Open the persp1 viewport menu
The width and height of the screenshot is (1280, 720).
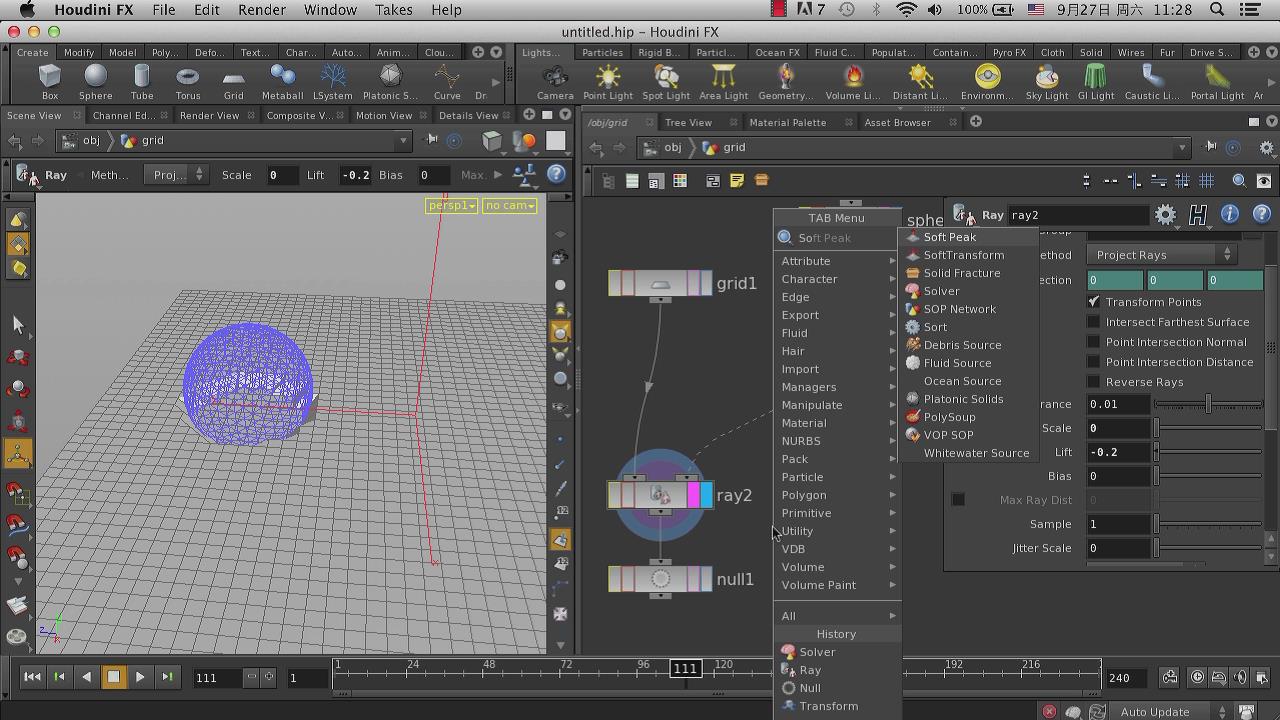451,205
